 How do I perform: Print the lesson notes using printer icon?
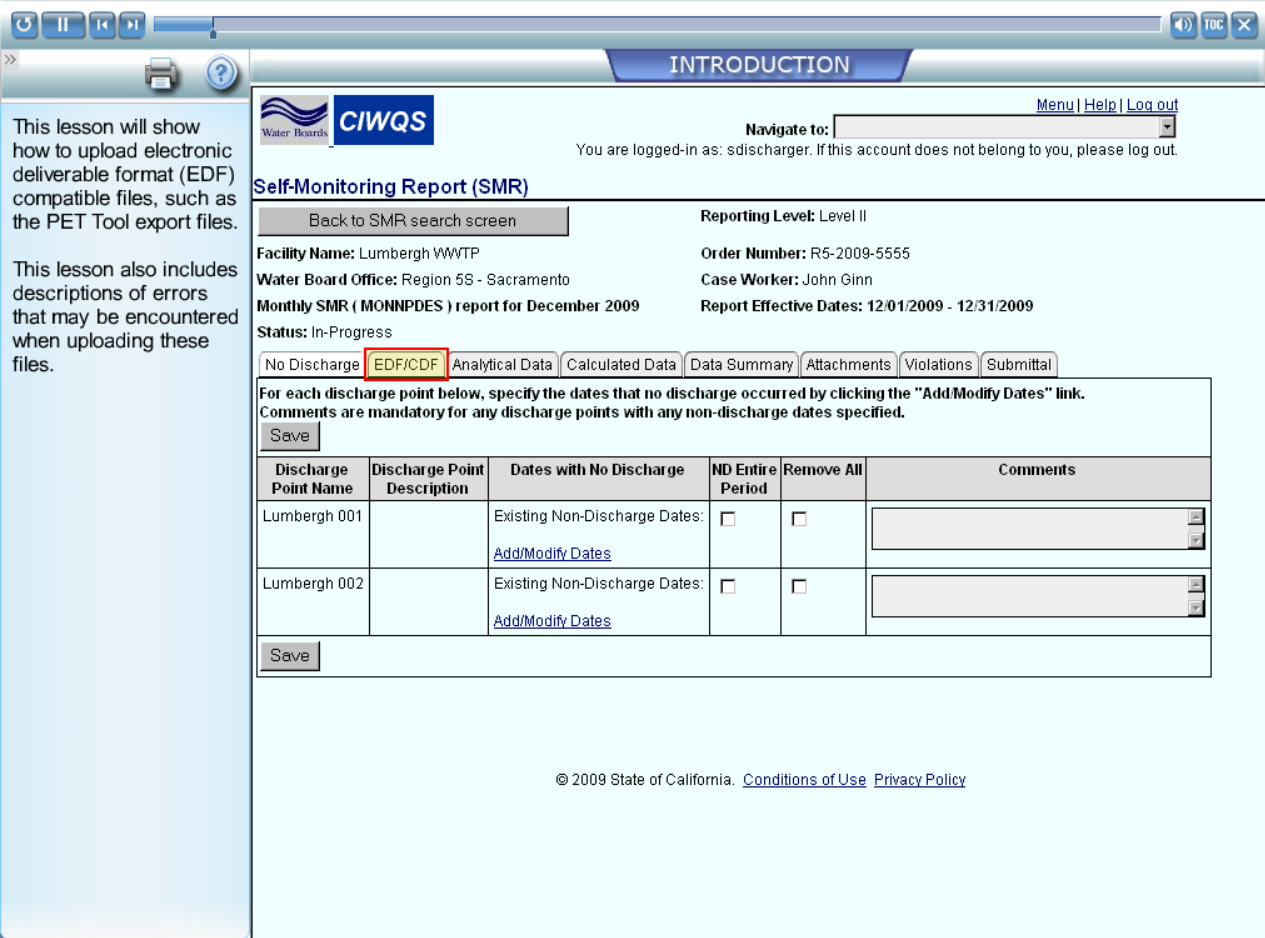click(x=162, y=73)
